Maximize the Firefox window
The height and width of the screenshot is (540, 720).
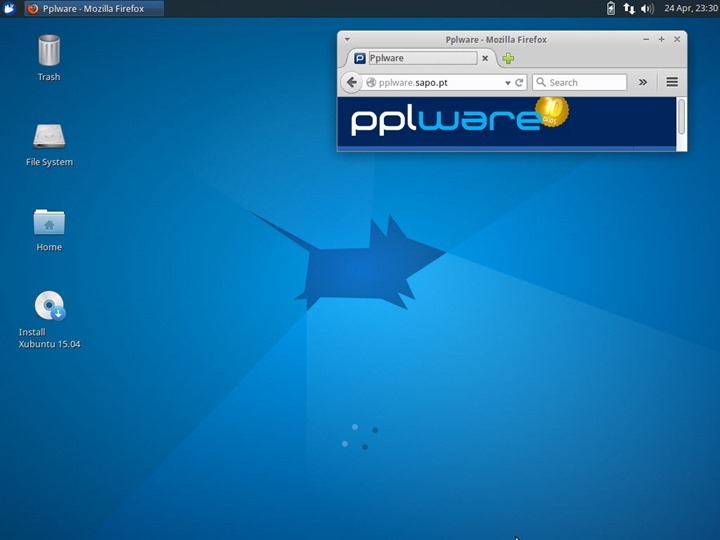click(661, 39)
